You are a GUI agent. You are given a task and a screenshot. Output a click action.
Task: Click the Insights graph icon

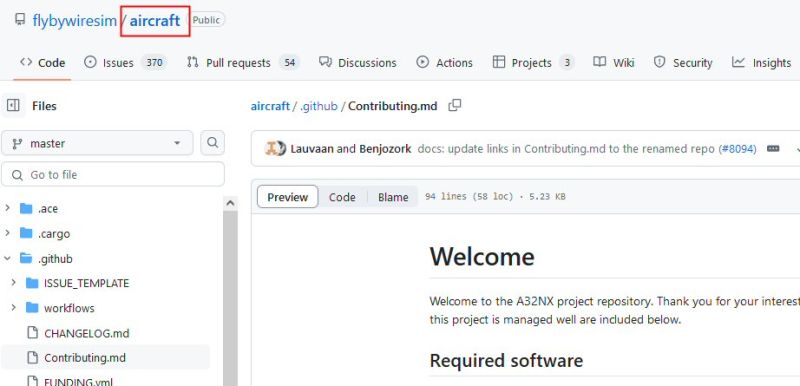738,62
